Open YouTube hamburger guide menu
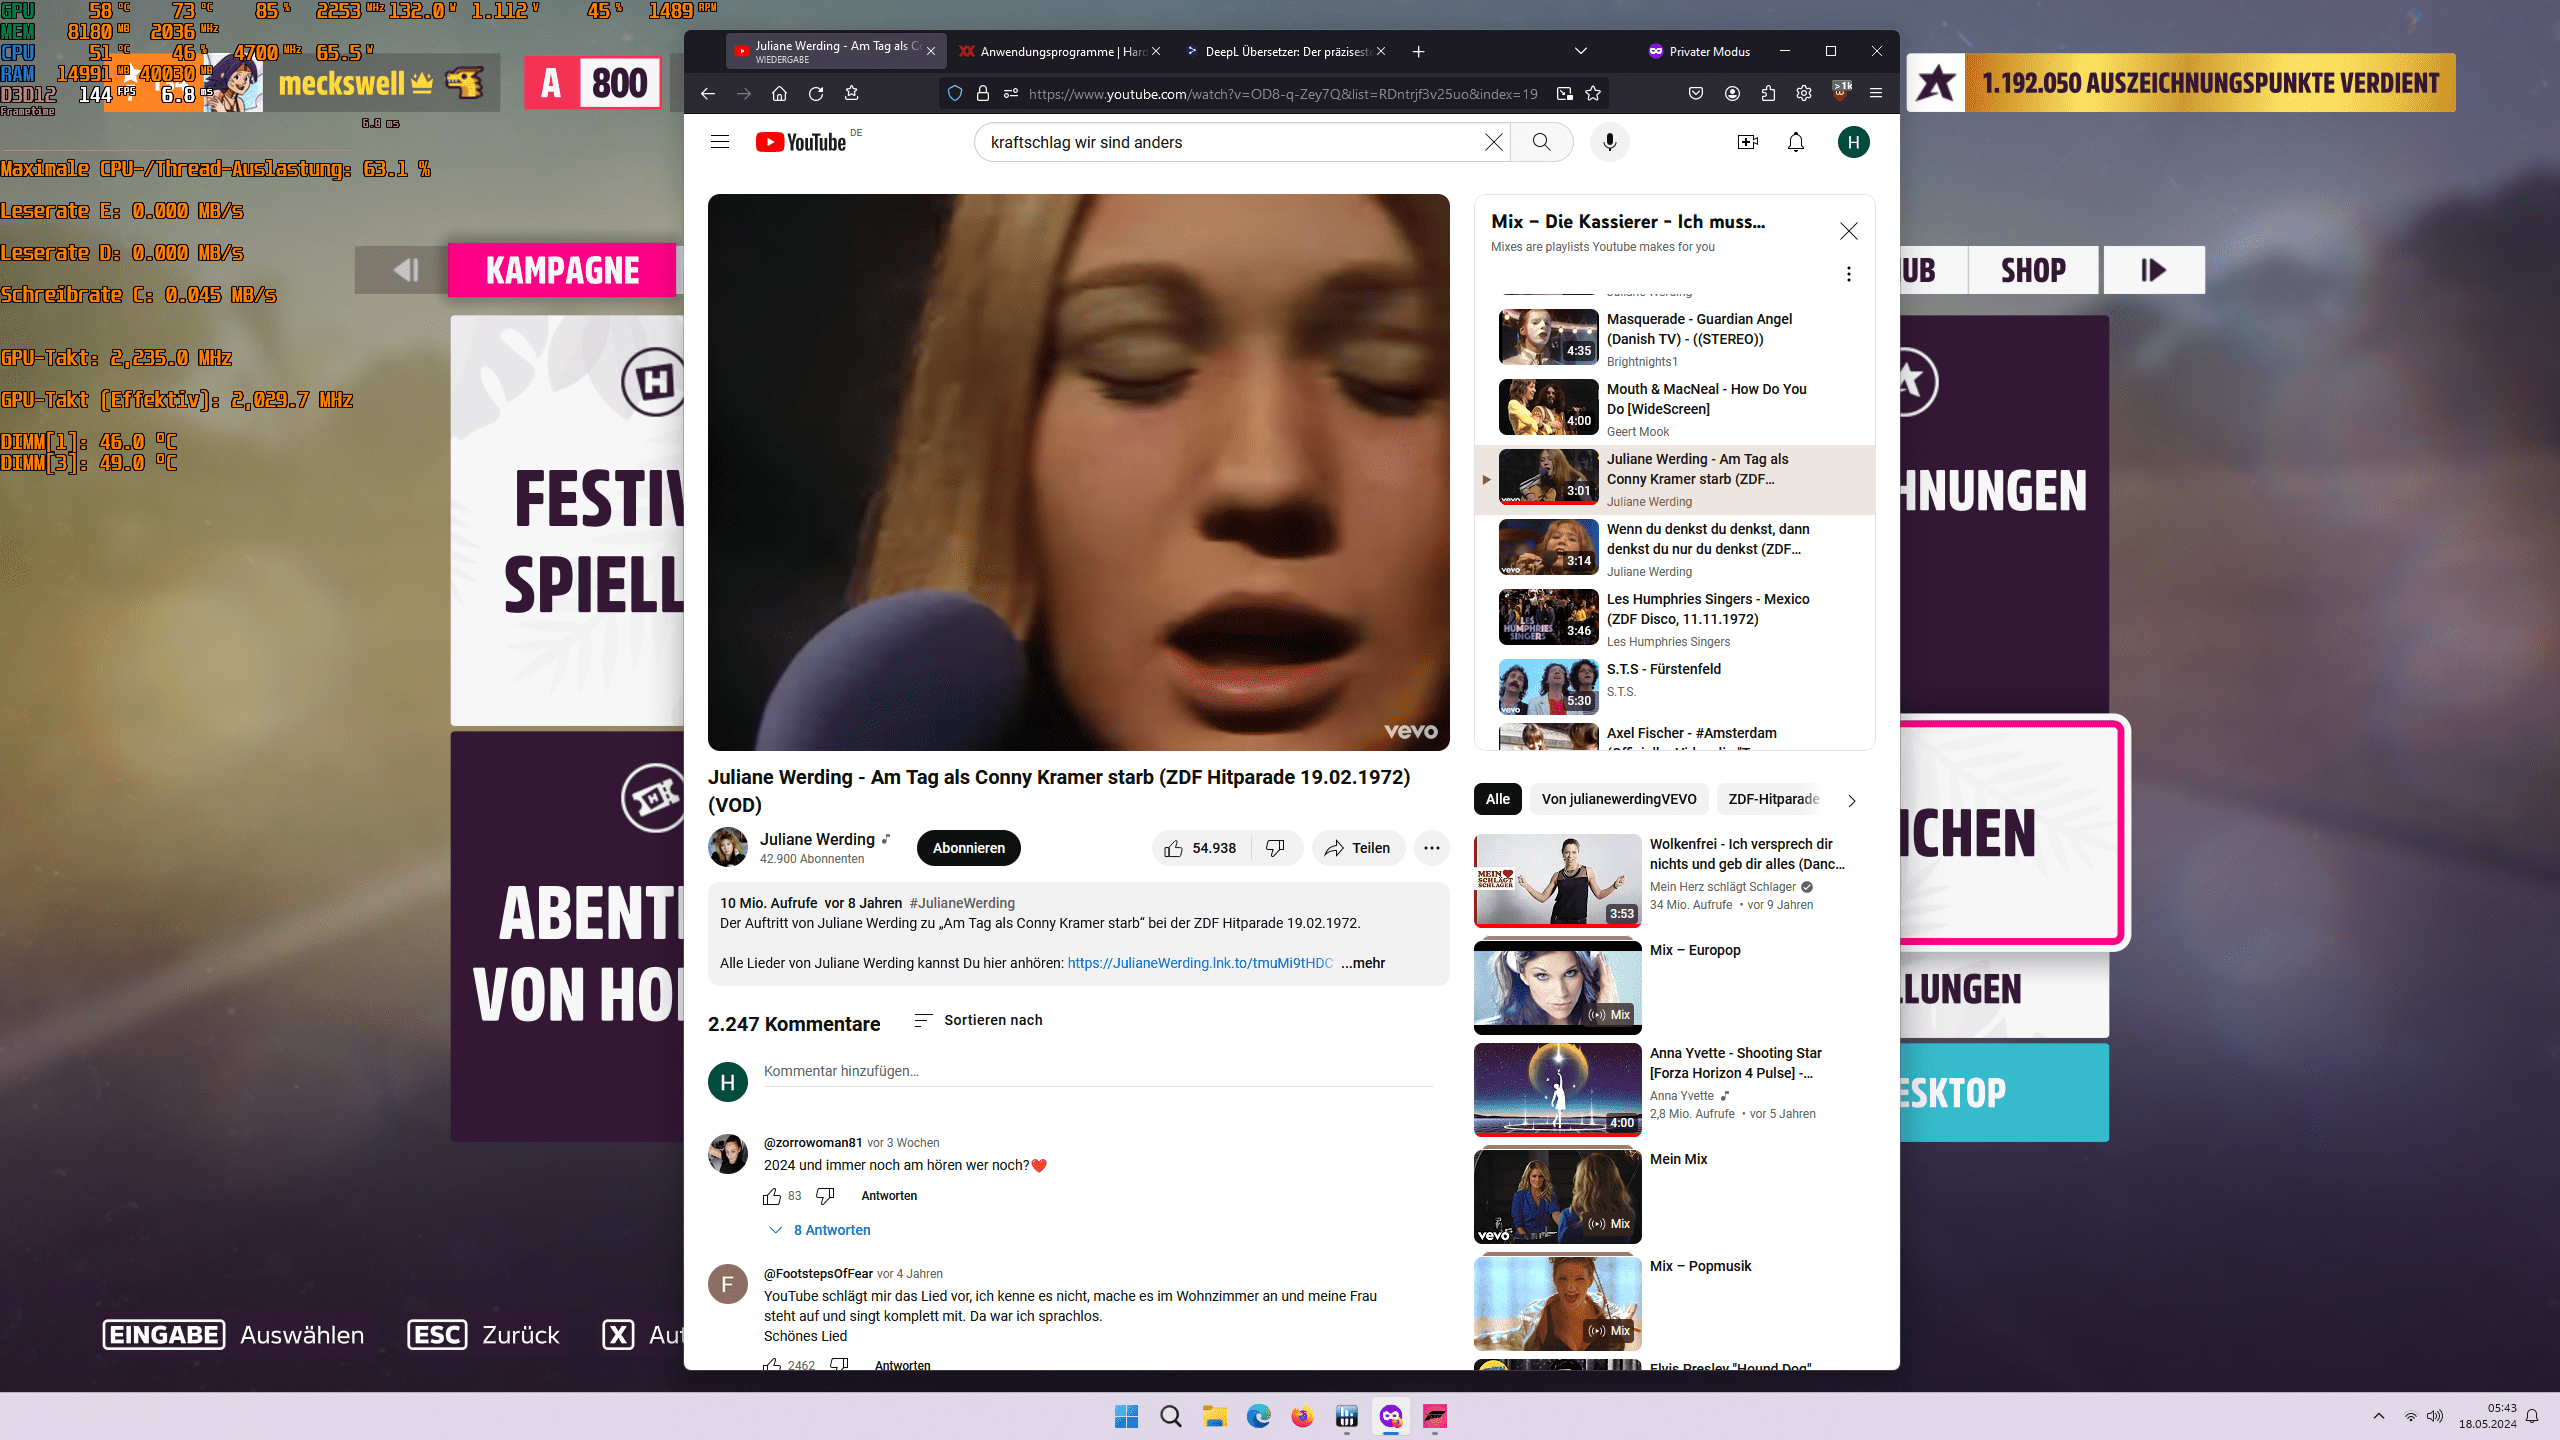Screen dimensions: 2560x1440 point(720,142)
